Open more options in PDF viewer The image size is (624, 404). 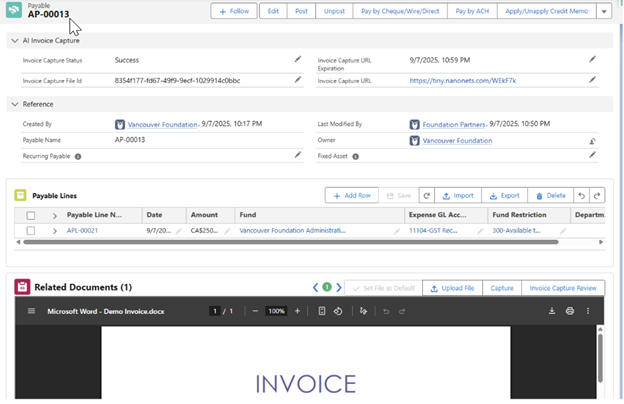coord(590,311)
